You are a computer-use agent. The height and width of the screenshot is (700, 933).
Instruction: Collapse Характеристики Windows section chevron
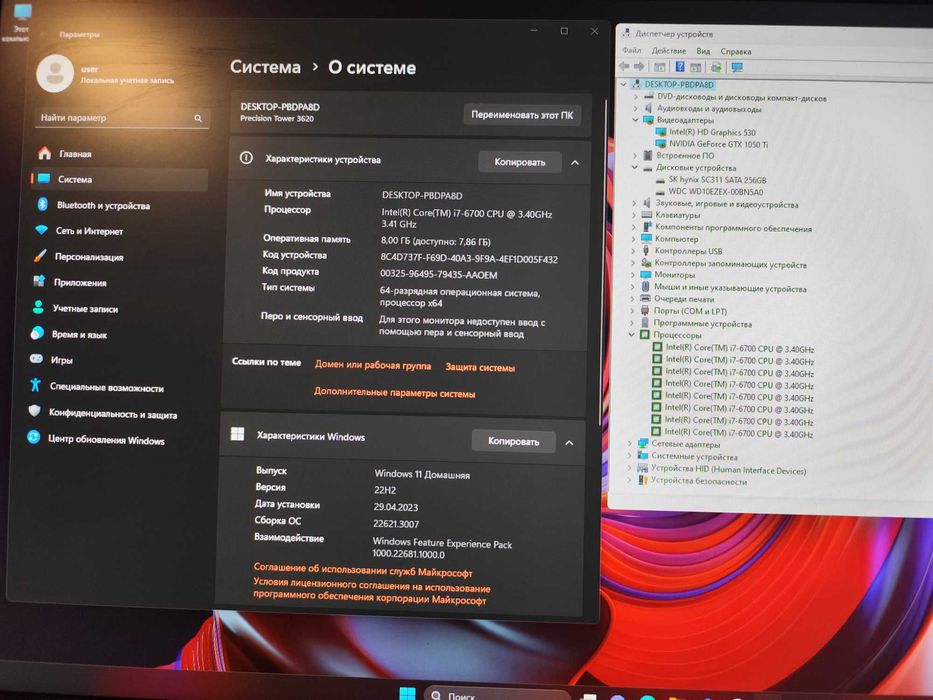click(569, 443)
